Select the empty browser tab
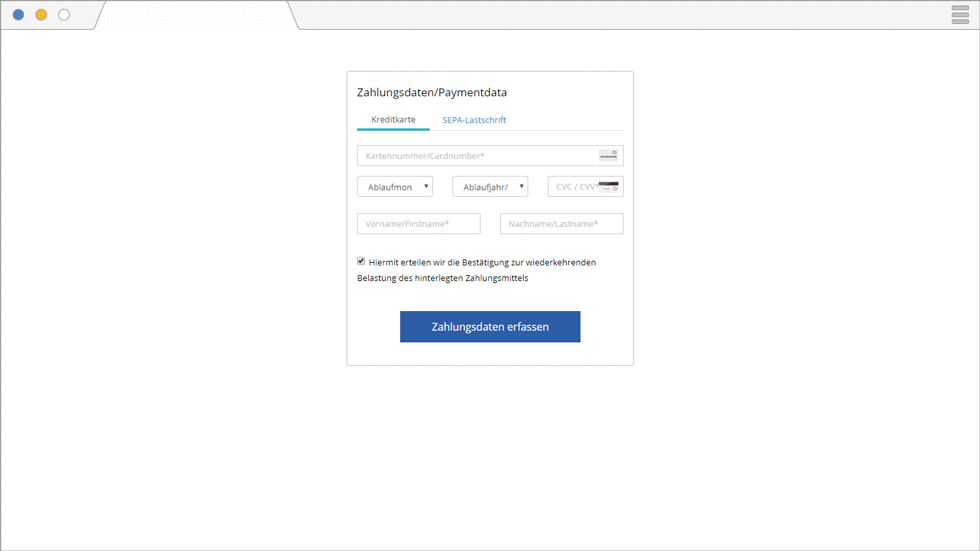 click(195, 16)
